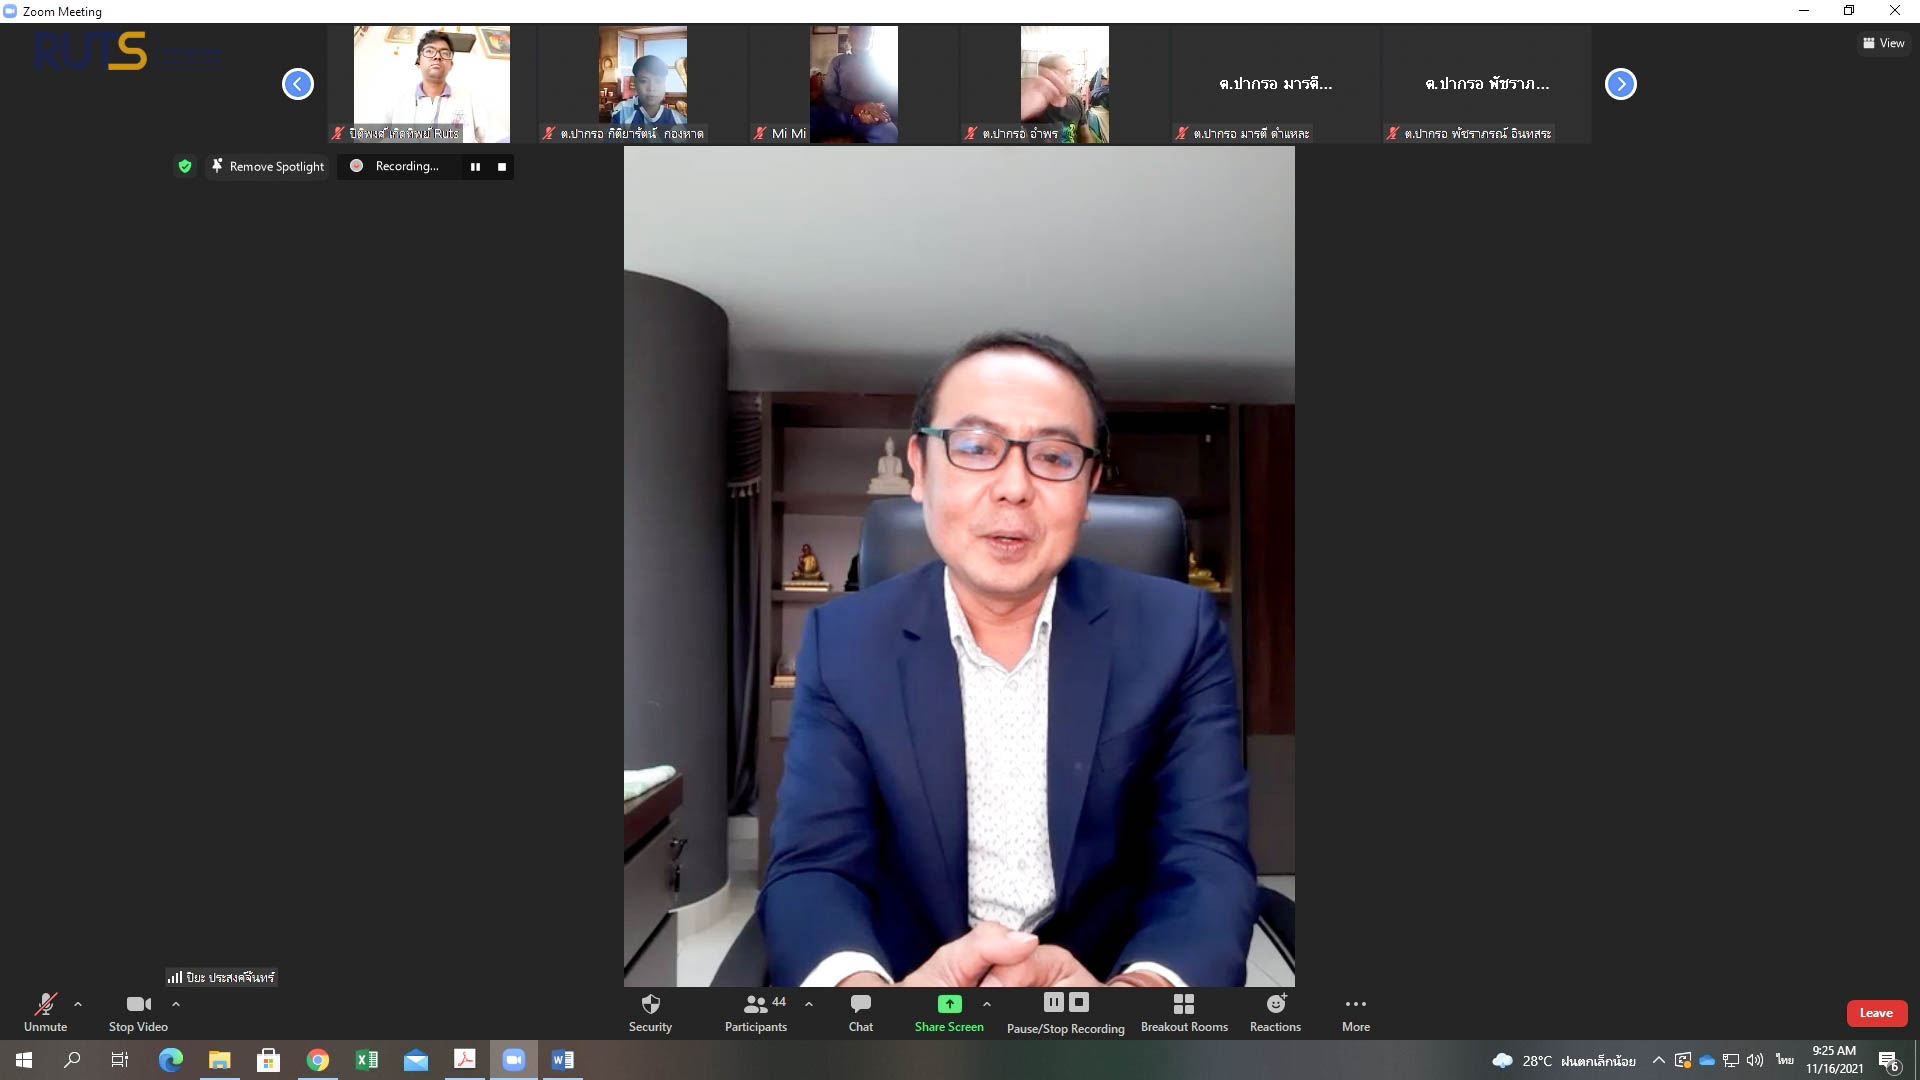Open weather widget showing 28°C
The image size is (1920, 1080).
click(x=1563, y=1061)
